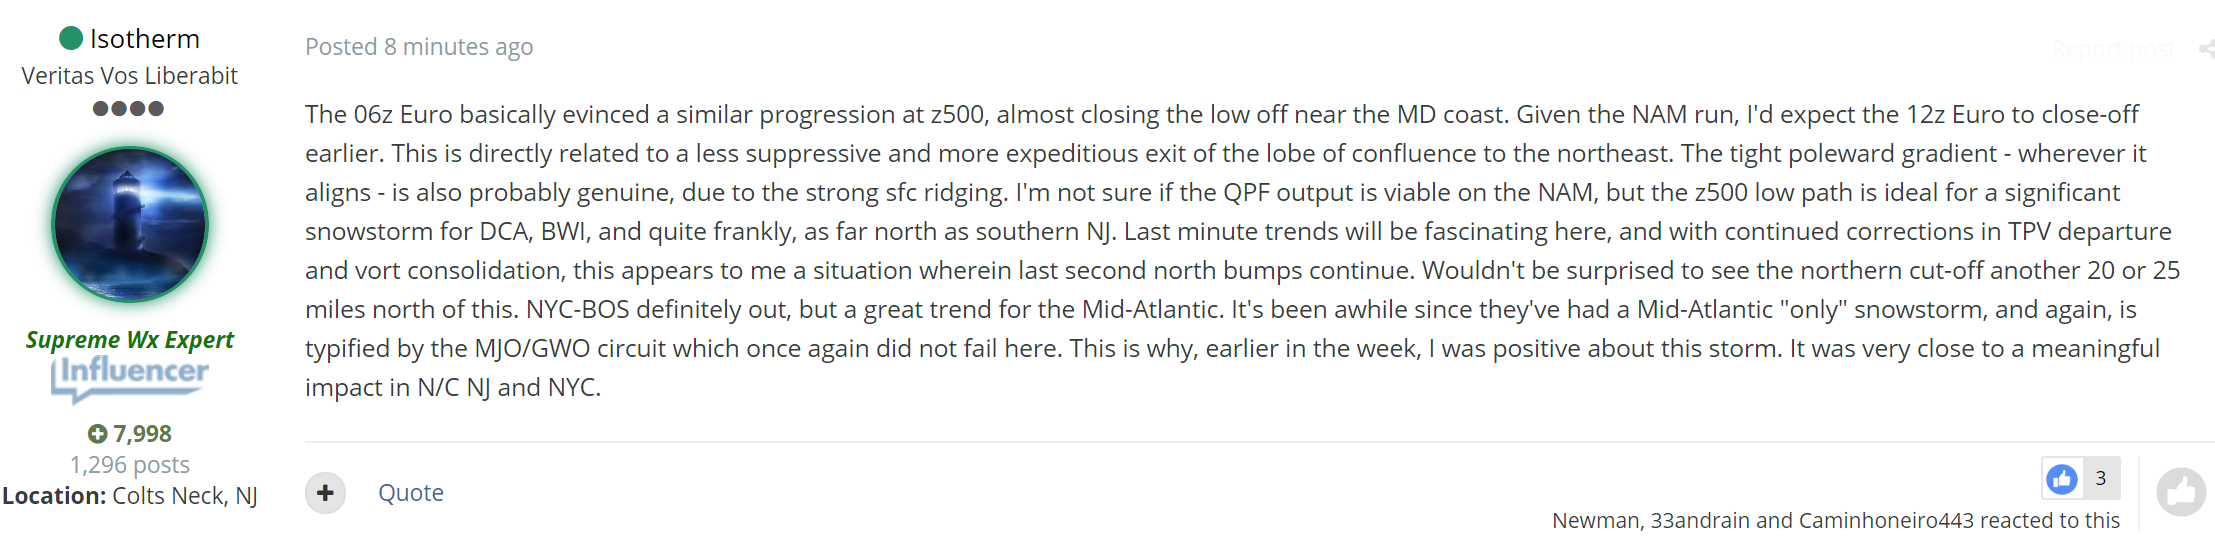The width and height of the screenshot is (2215, 541).
Task: Click the blue Like reaction icon
Action: (x=2061, y=479)
